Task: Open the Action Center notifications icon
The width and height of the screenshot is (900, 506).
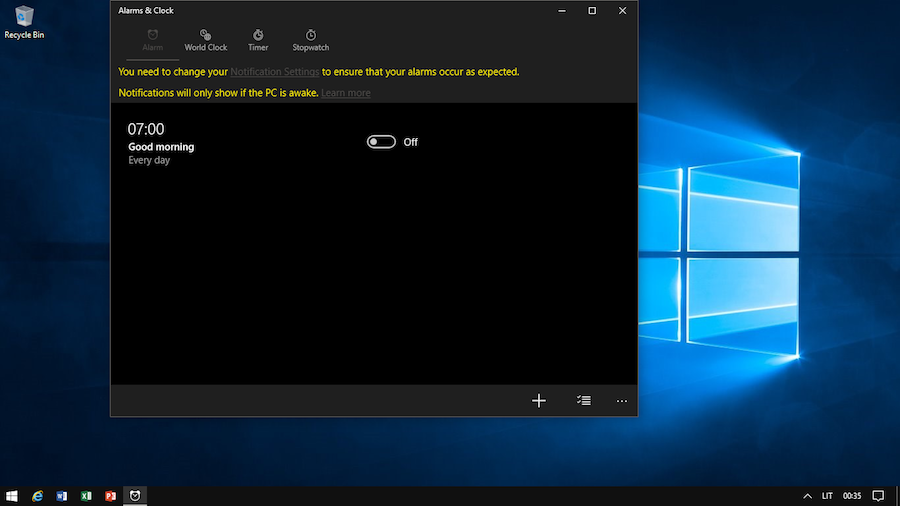Action: coord(878,496)
